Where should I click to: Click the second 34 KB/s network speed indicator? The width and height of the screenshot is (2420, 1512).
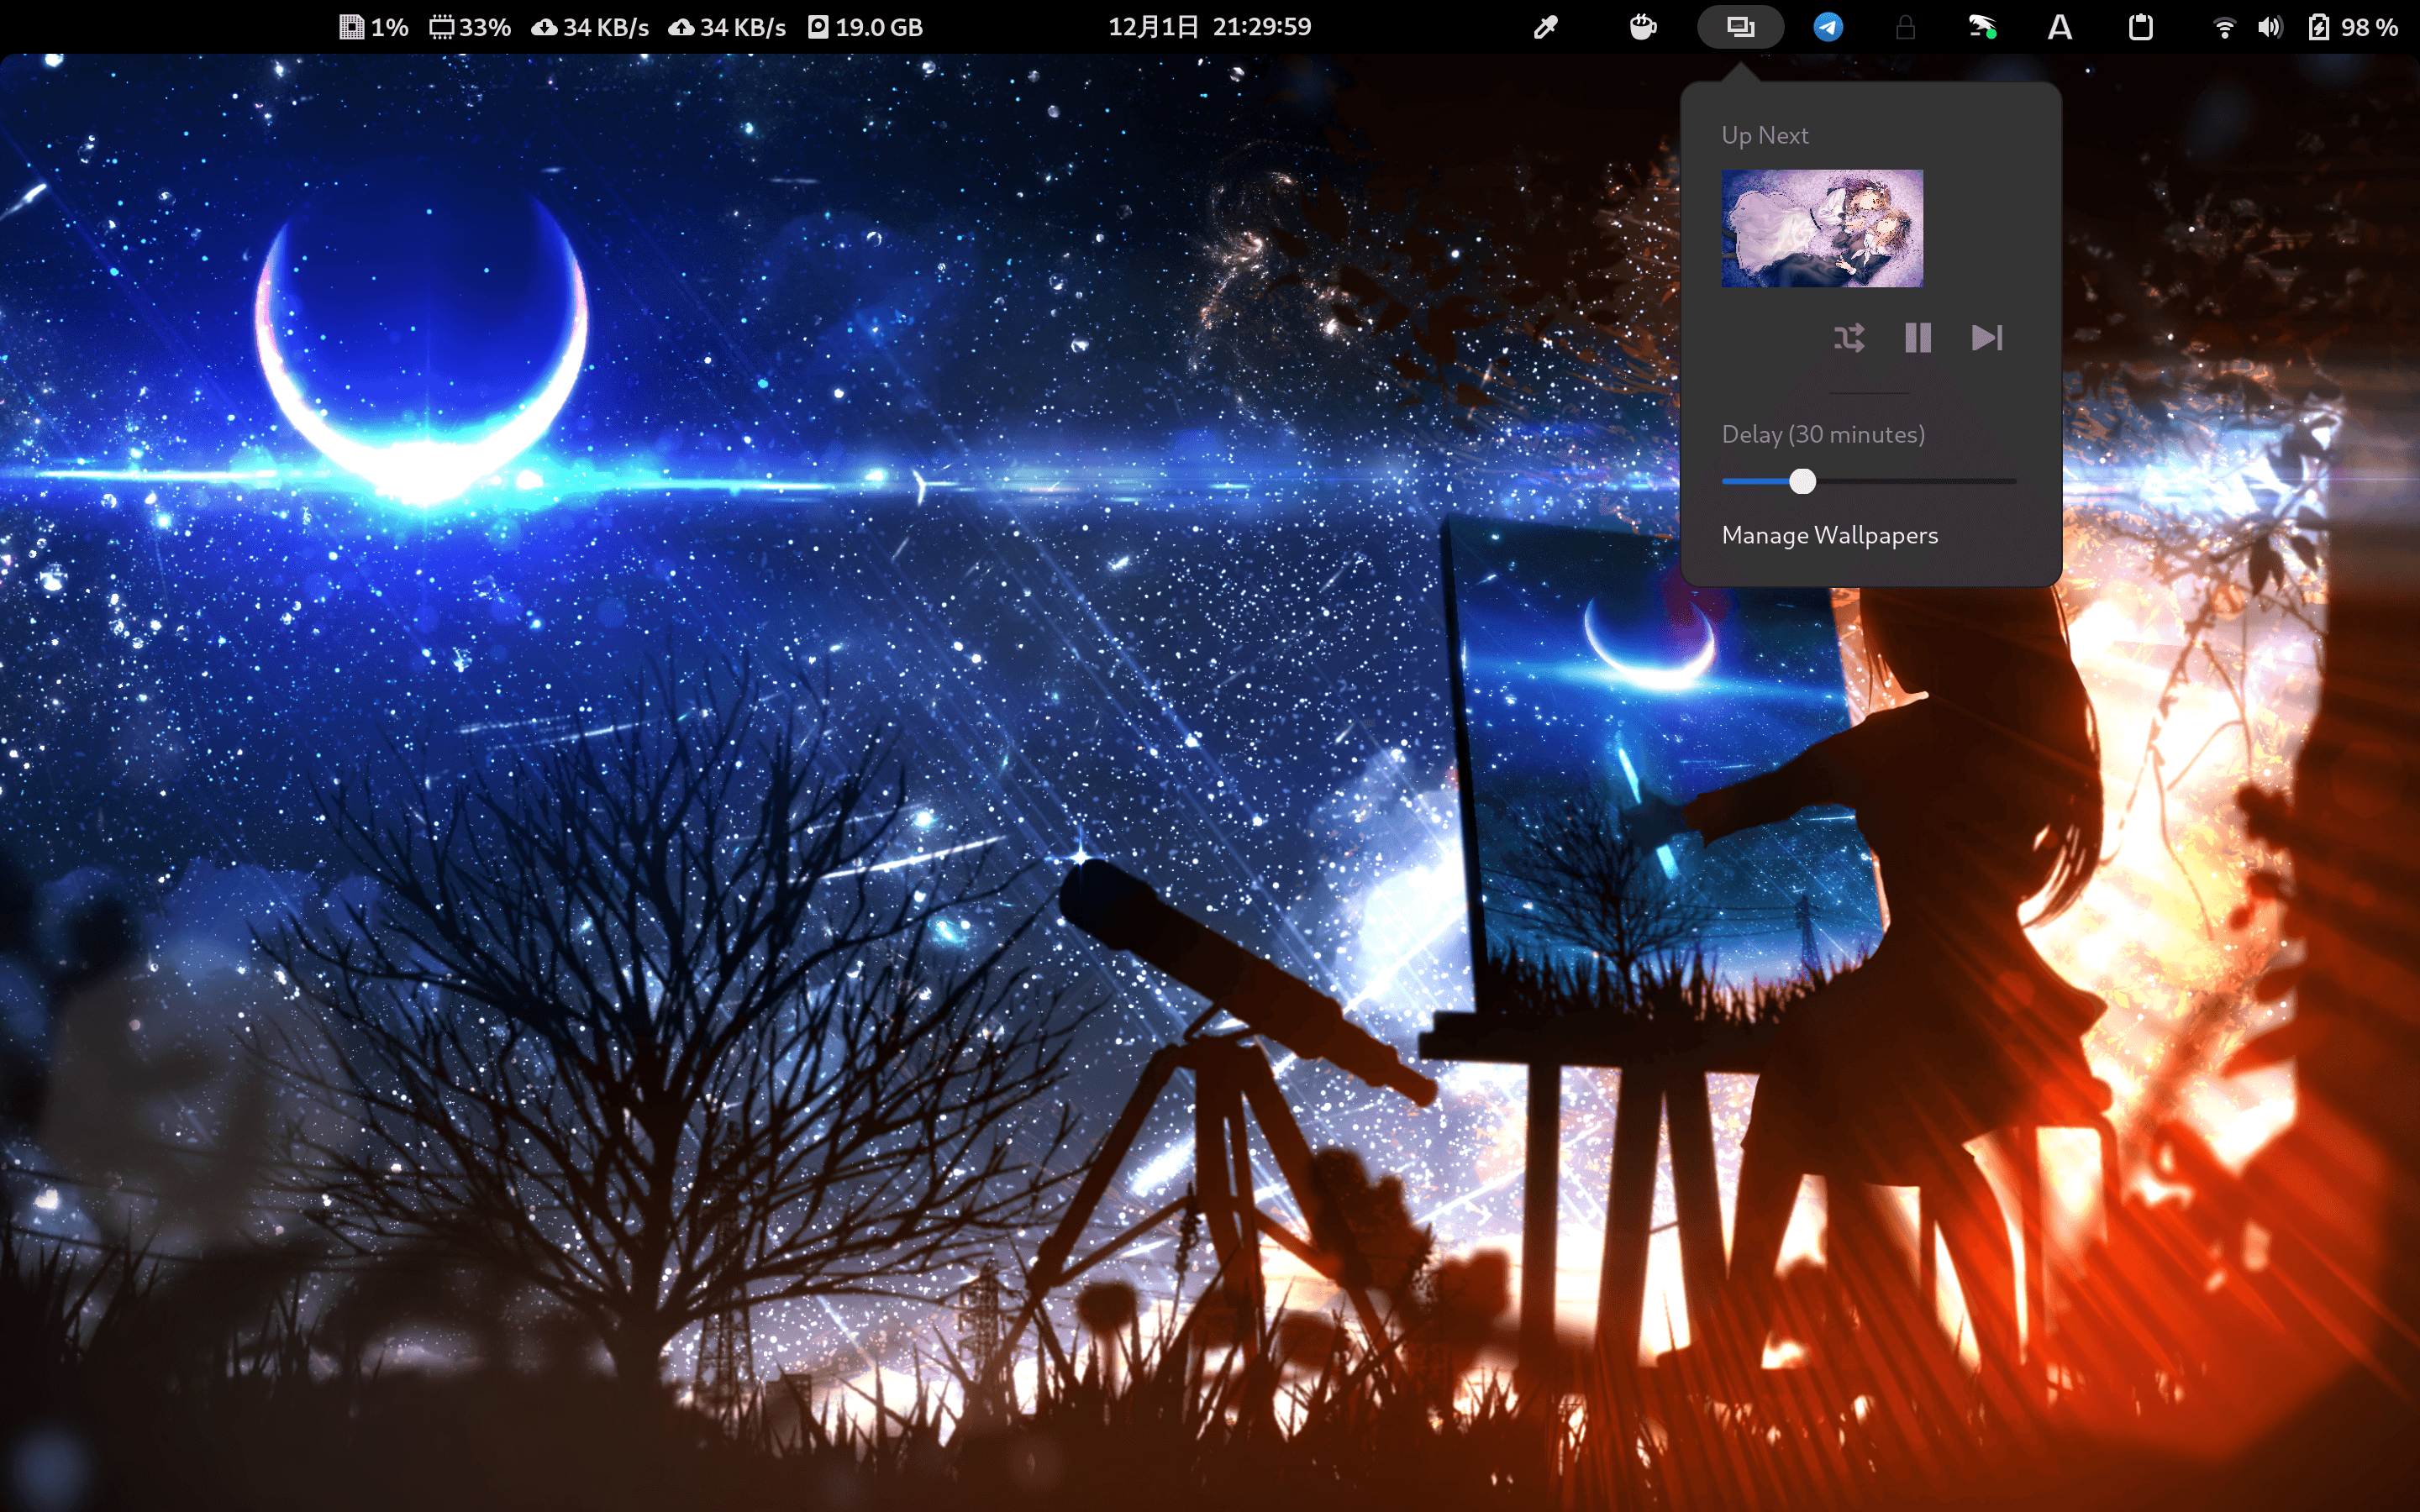(727, 27)
